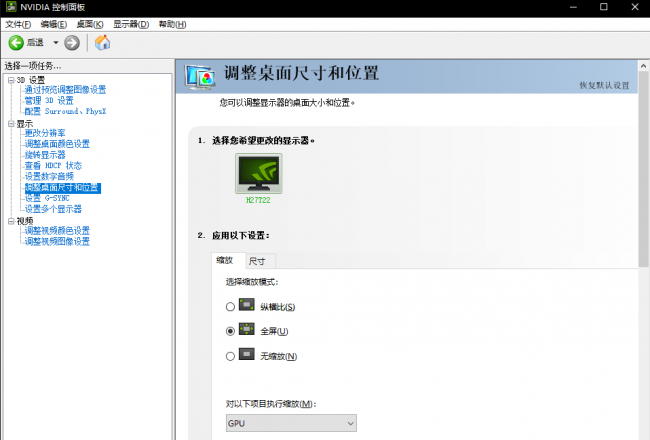Open 调整视频颜色设置 task

point(57,231)
